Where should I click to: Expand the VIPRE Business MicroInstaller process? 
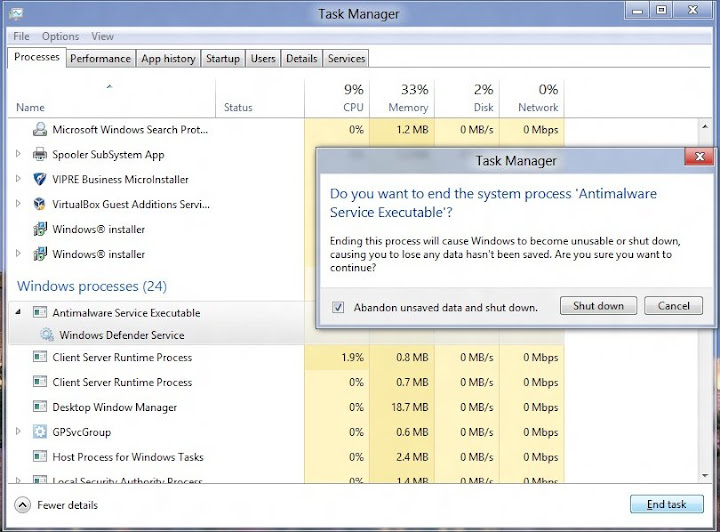click(x=18, y=178)
